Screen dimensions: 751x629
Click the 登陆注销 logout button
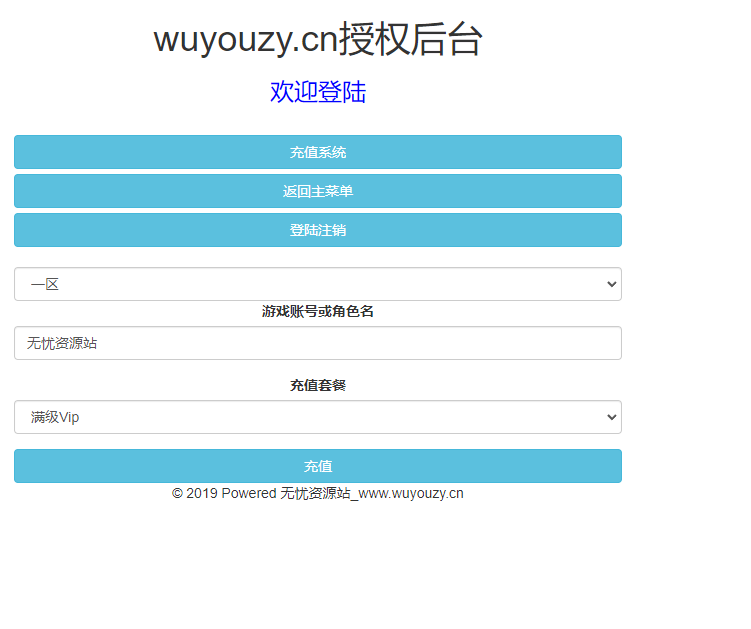pyautogui.click(x=318, y=230)
